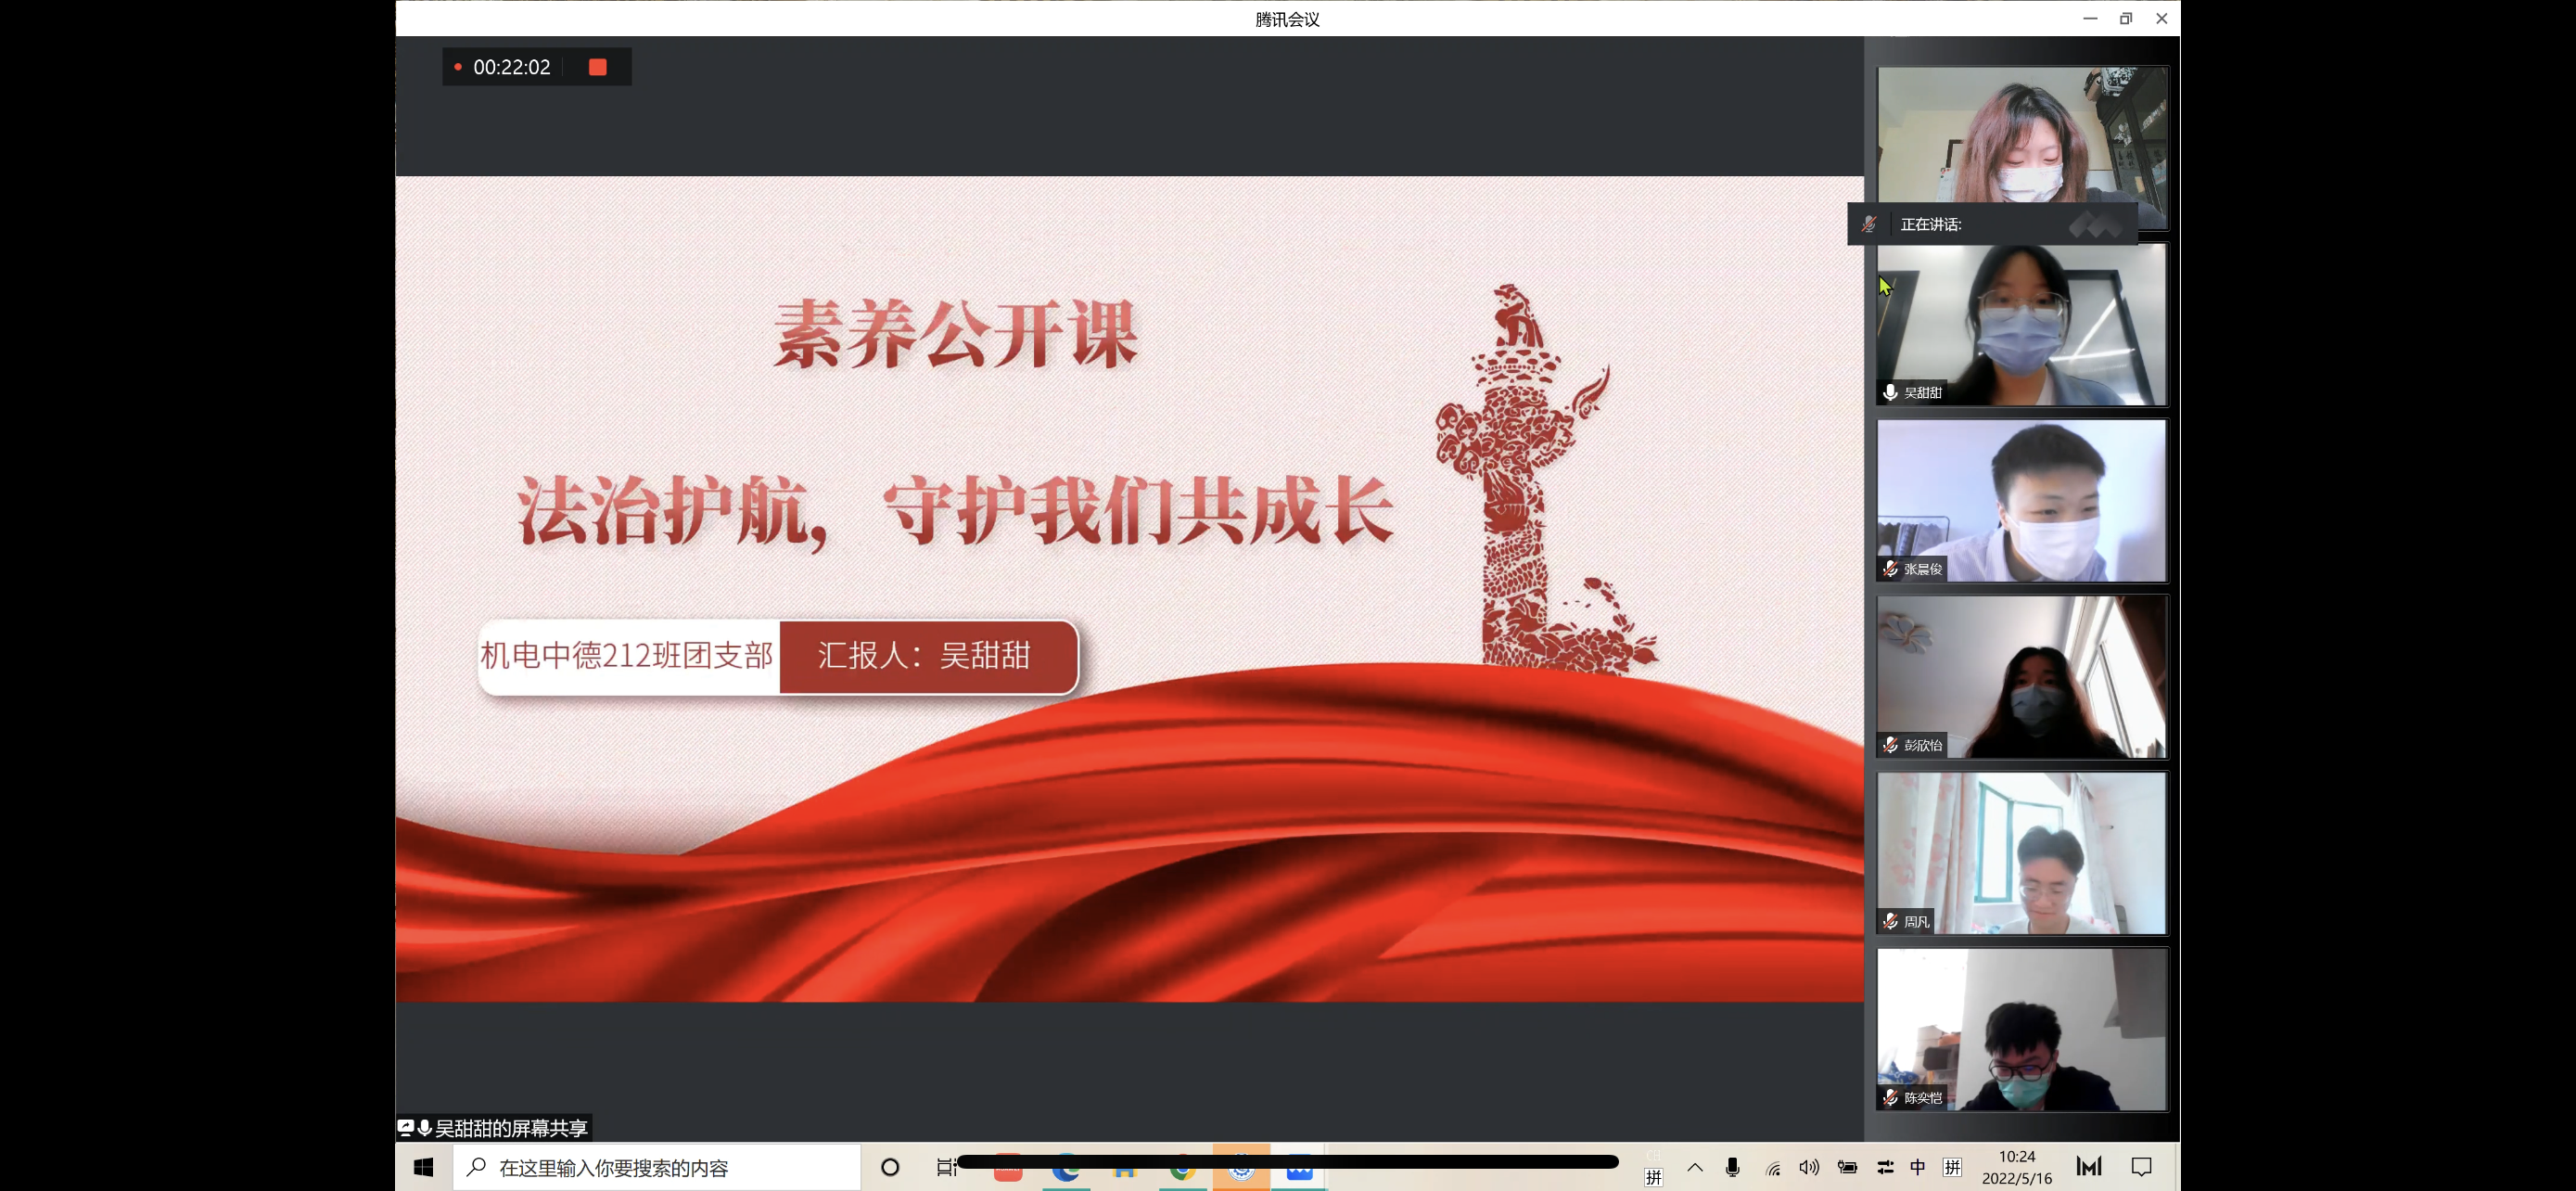The image size is (2576, 1191).
Task: Click the muted microphone icon beside 正在讲话
Action: pyautogui.click(x=1868, y=224)
